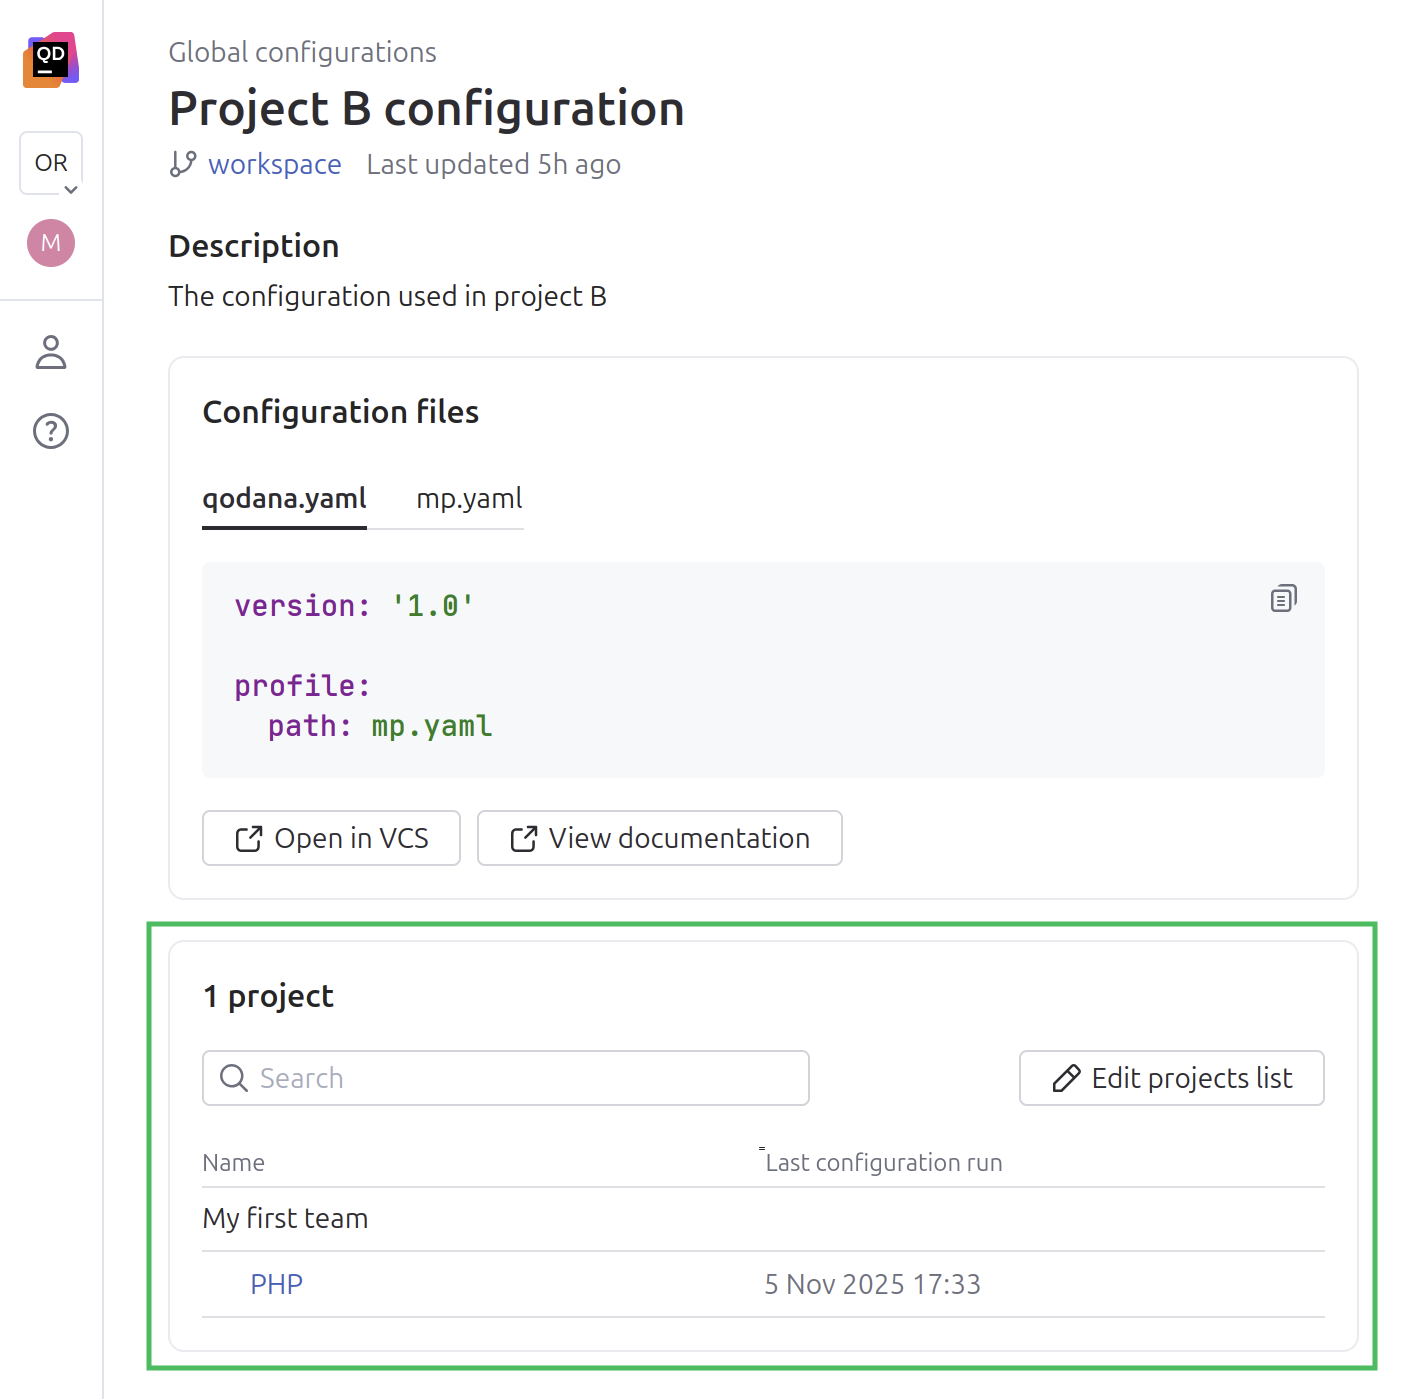Open the profile icon in the left sidebar
1413x1400 pixels.
coord(51,353)
